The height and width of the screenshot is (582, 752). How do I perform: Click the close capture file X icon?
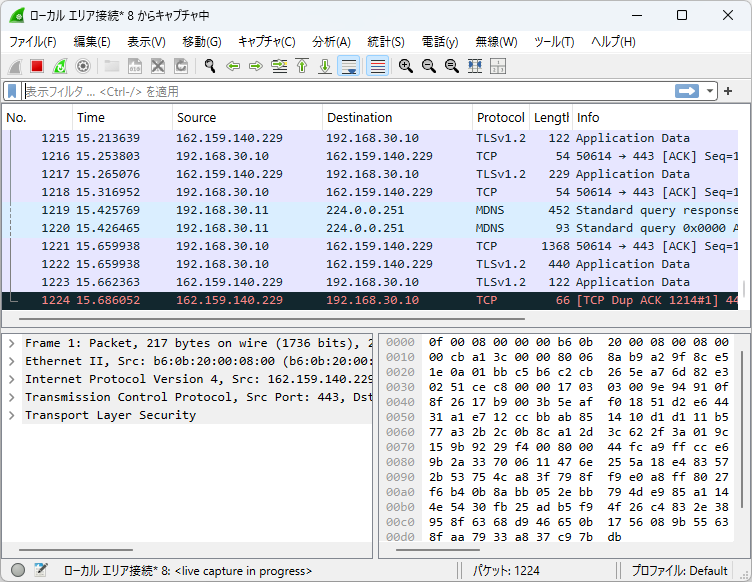(158, 66)
